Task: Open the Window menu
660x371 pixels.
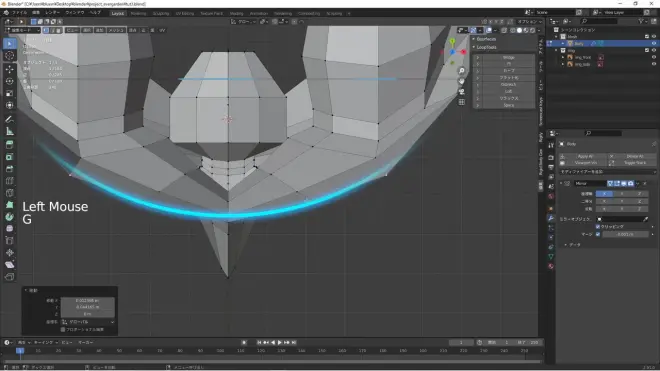Action: 75,13
